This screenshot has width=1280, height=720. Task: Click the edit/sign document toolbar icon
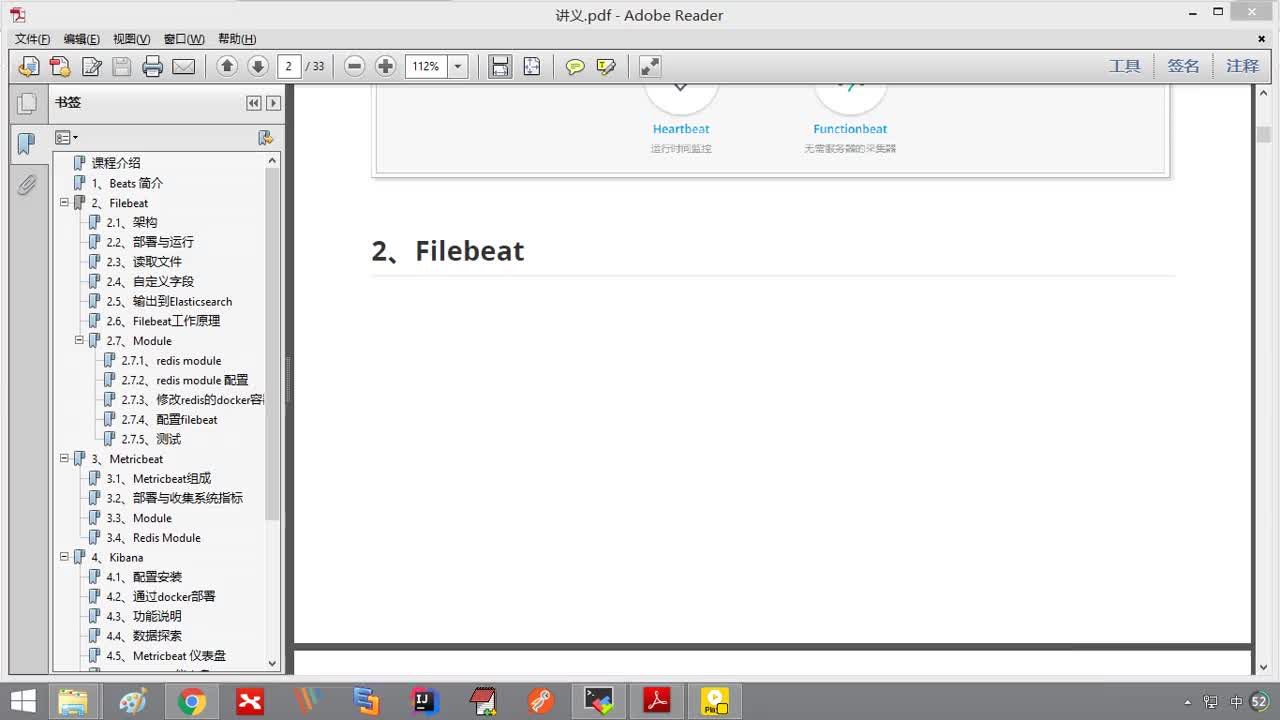point(91,66)
